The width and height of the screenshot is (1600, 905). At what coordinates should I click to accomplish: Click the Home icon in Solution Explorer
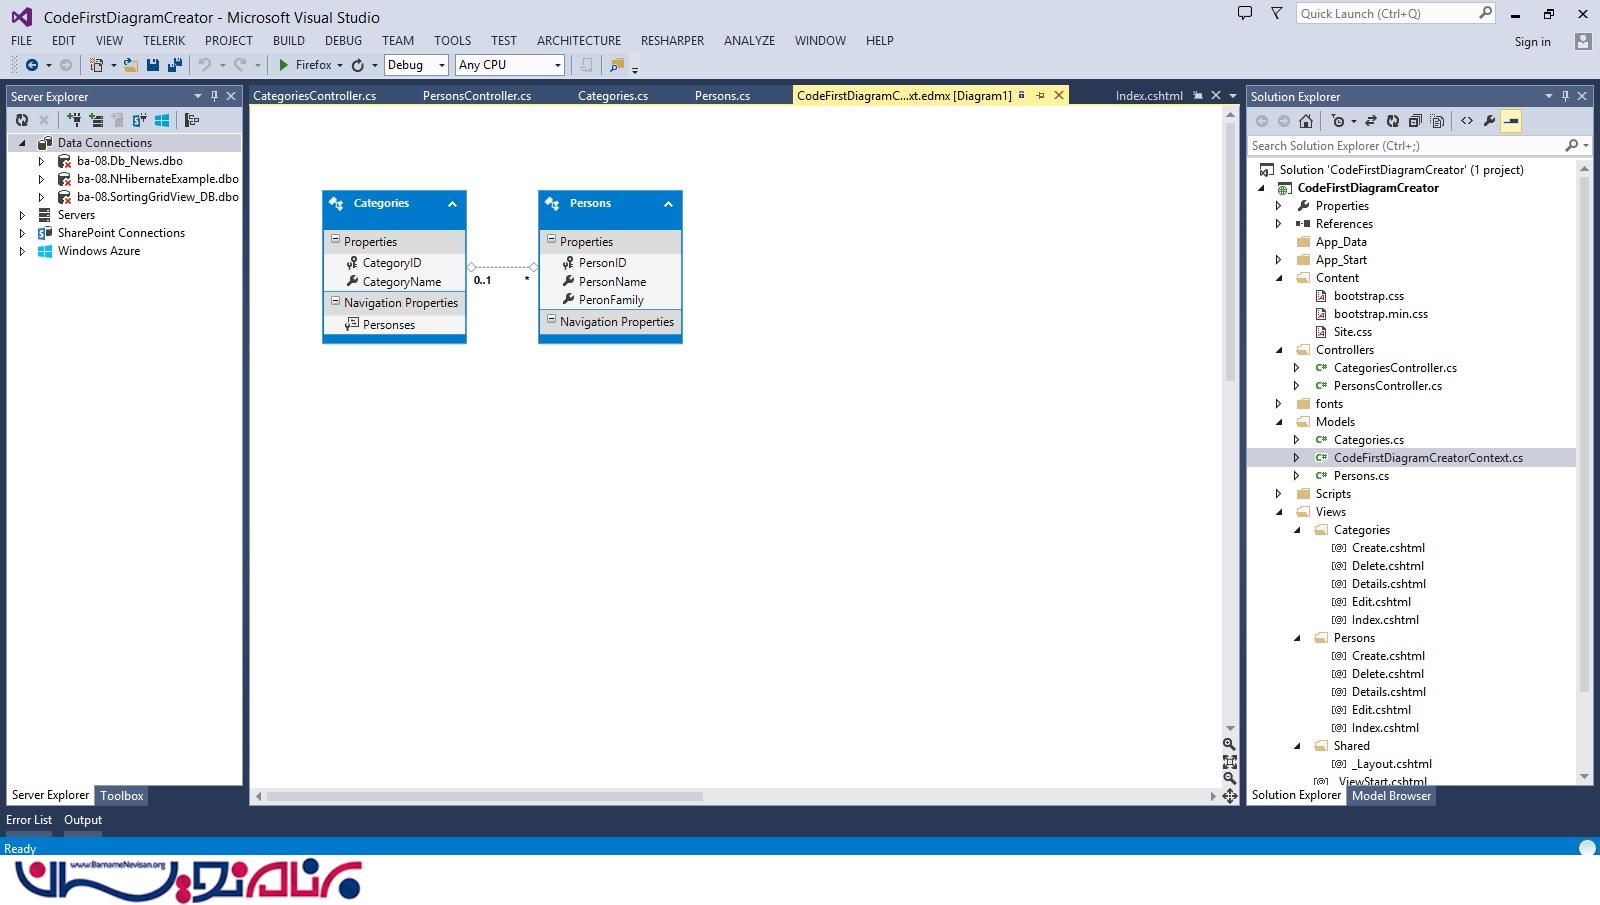(x=1306, y=121)
